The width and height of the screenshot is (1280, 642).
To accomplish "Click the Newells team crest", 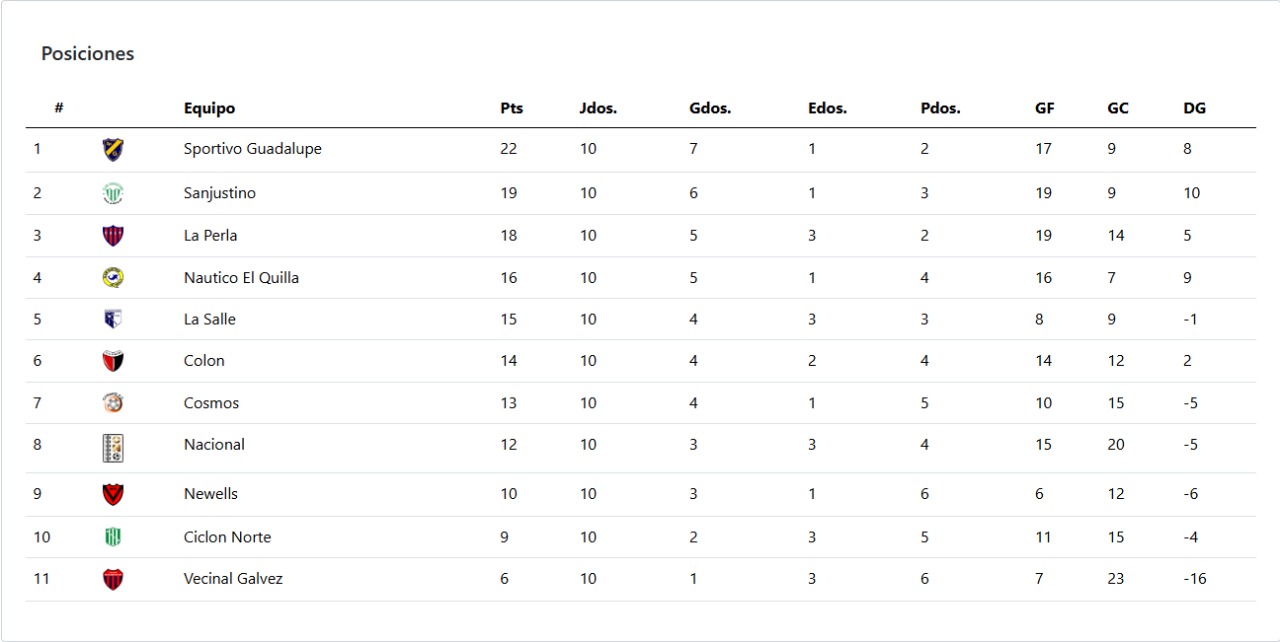I will (113, 494).
